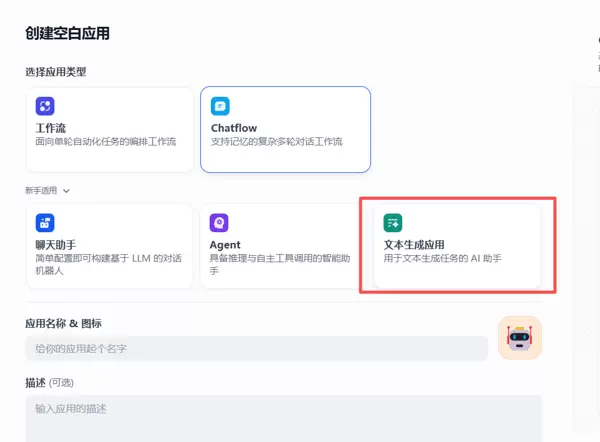Viewport: 600px width, 442px height.
Task: Click the 用于文本生成任务的 AI 助手 description
Action: pos(442,259)
